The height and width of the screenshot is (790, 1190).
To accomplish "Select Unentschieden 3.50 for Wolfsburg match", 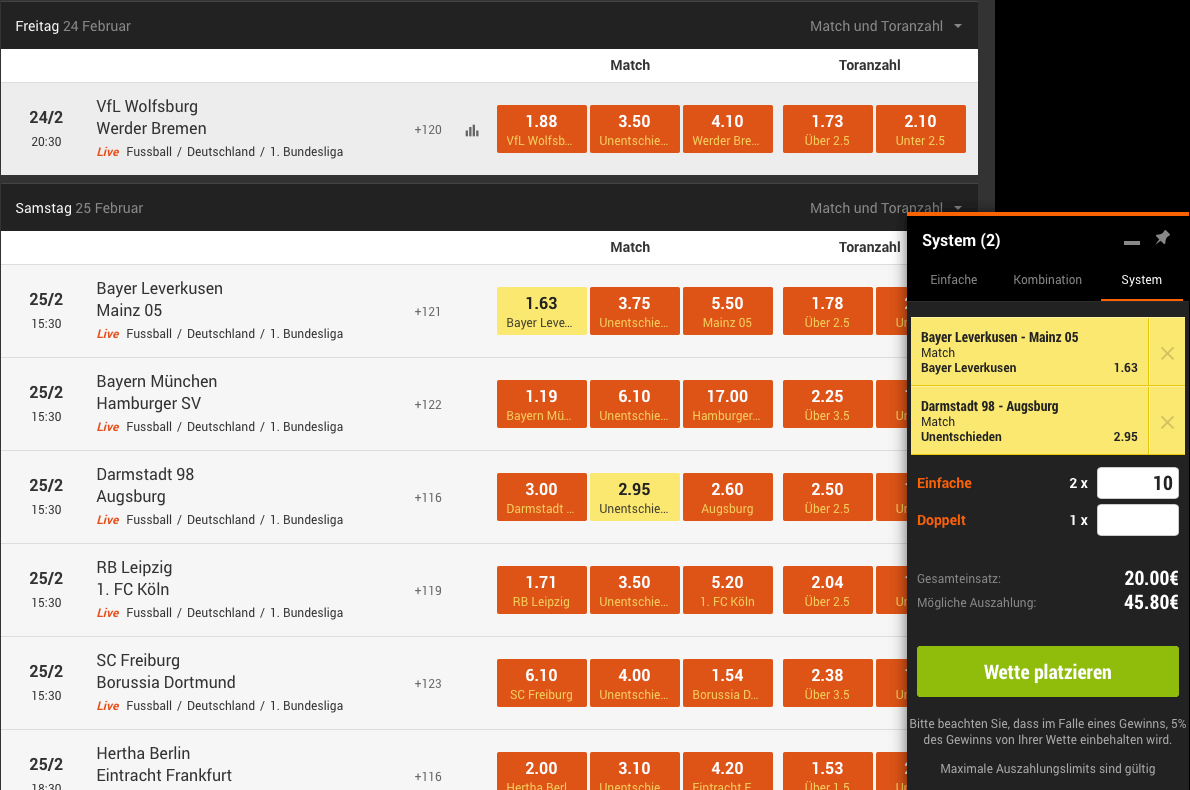I will [634, 129].
